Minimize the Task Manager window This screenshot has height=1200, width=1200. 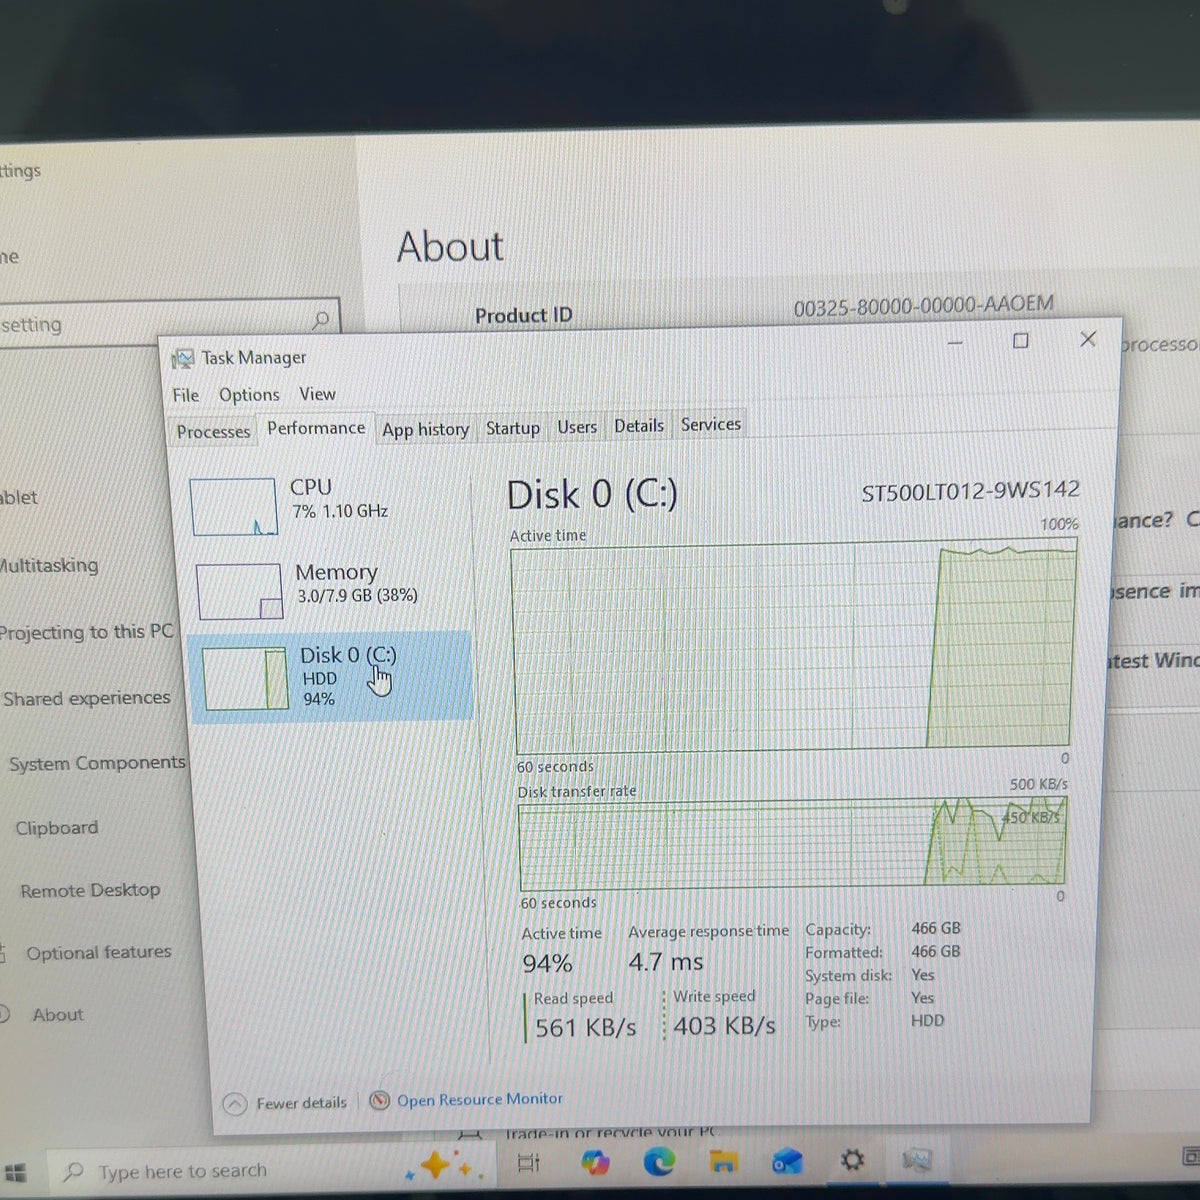pos(955,343)
